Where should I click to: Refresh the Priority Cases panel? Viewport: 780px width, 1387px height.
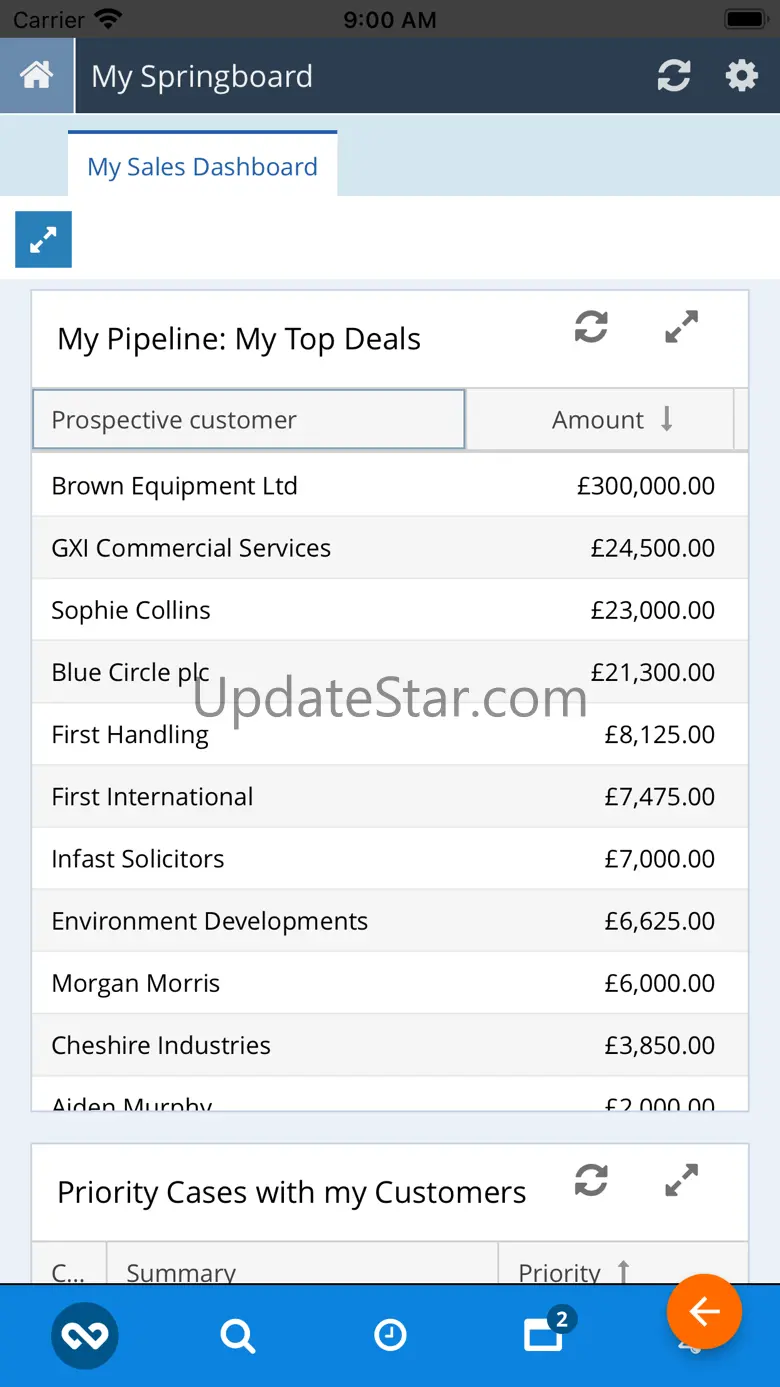591,1181
